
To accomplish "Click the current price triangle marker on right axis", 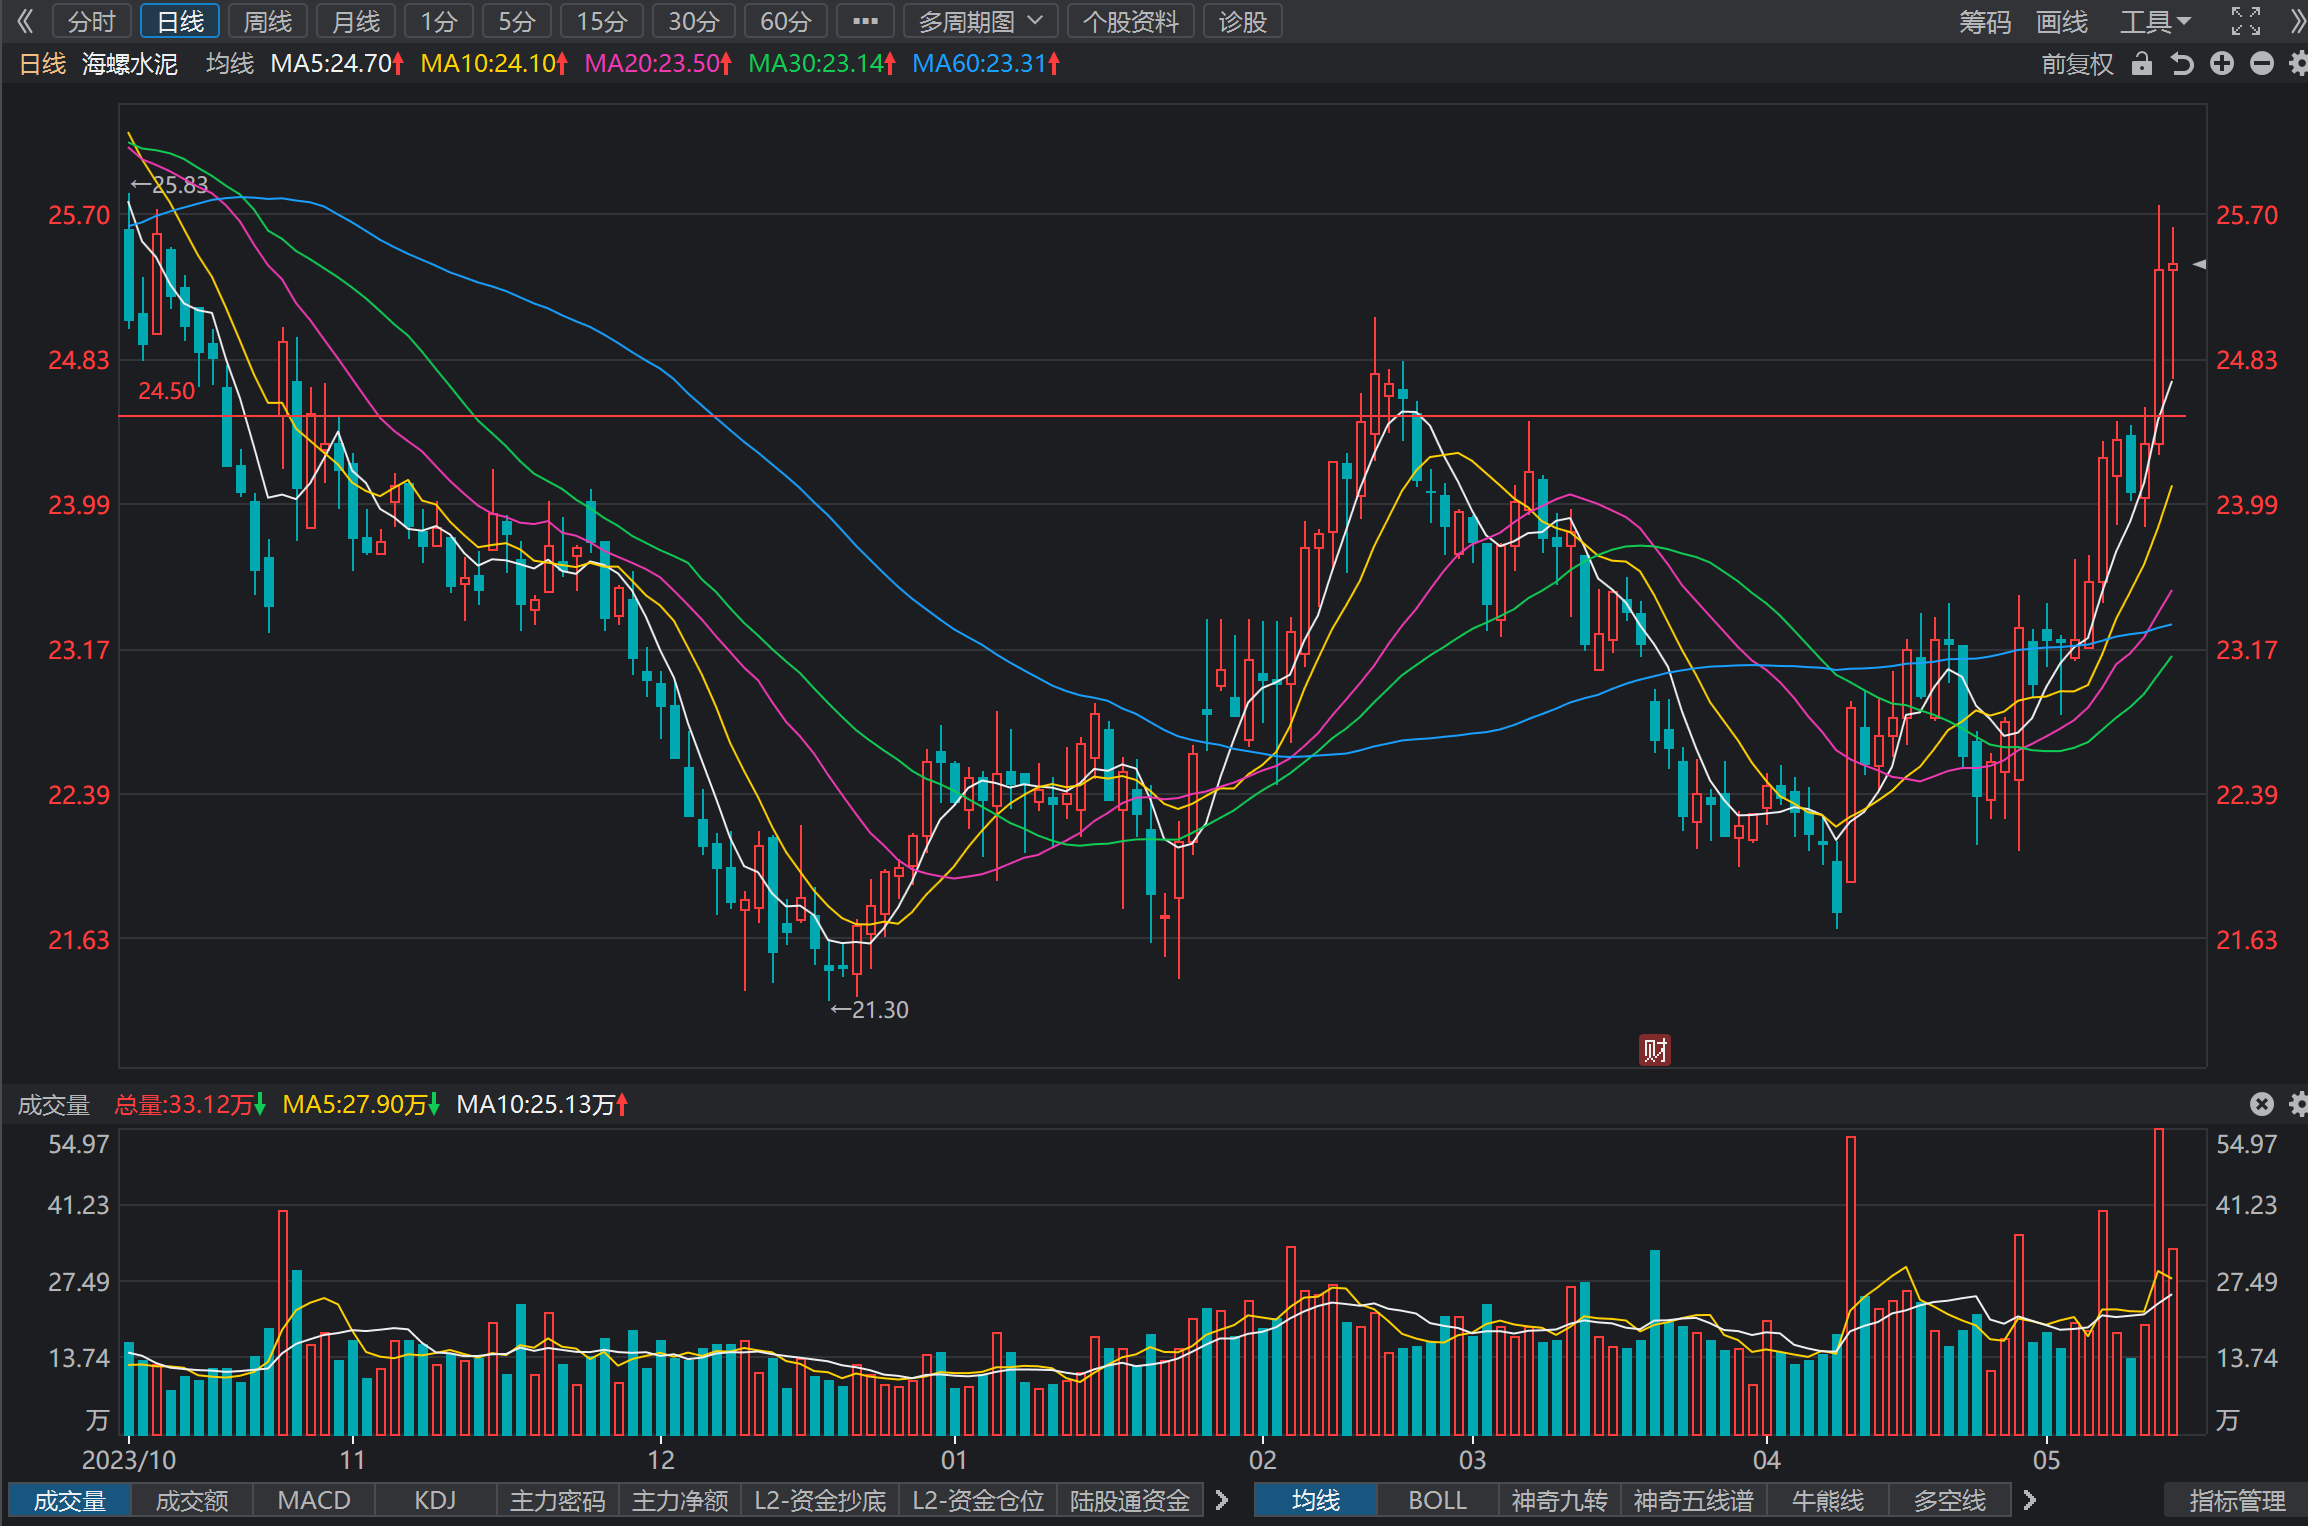I will (2199, 264).
